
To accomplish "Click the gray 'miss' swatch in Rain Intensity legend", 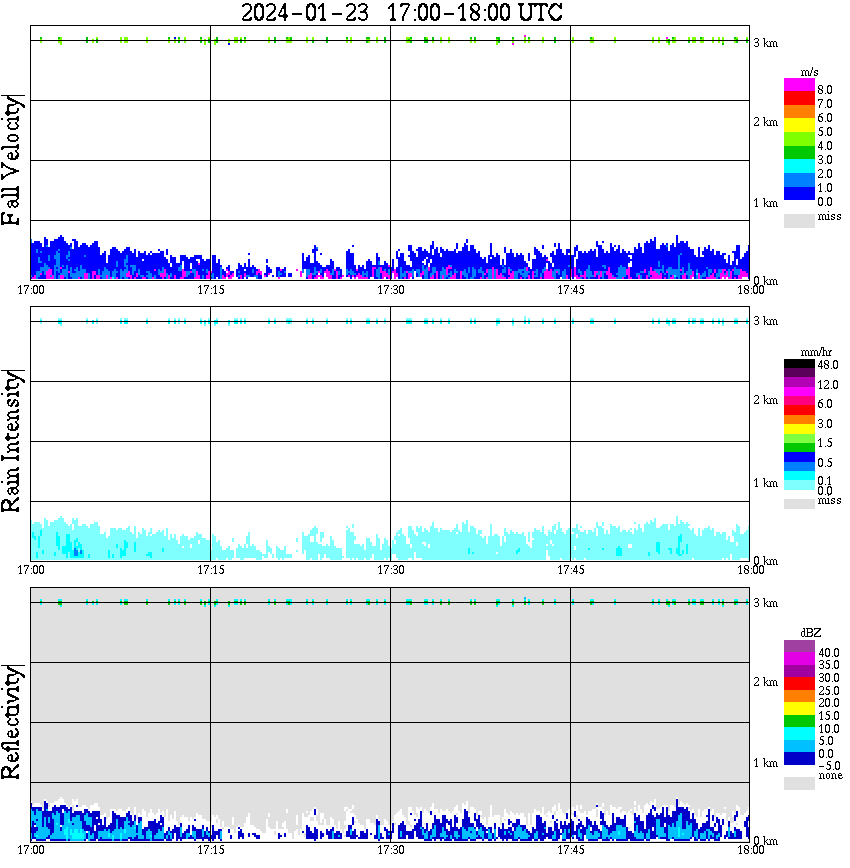I will [799, 504].
